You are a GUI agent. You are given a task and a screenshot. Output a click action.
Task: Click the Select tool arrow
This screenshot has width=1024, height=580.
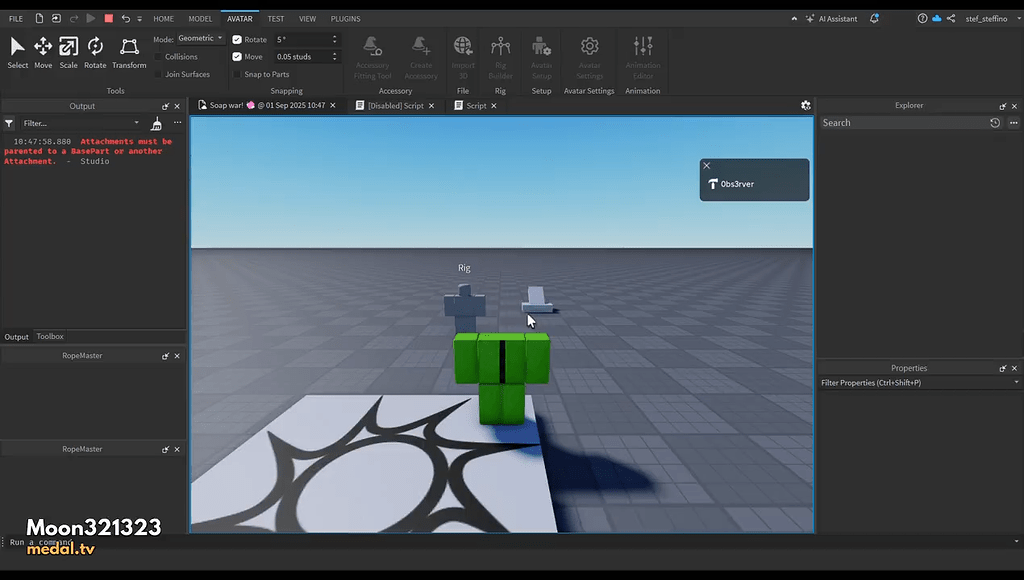click(16, 48)
